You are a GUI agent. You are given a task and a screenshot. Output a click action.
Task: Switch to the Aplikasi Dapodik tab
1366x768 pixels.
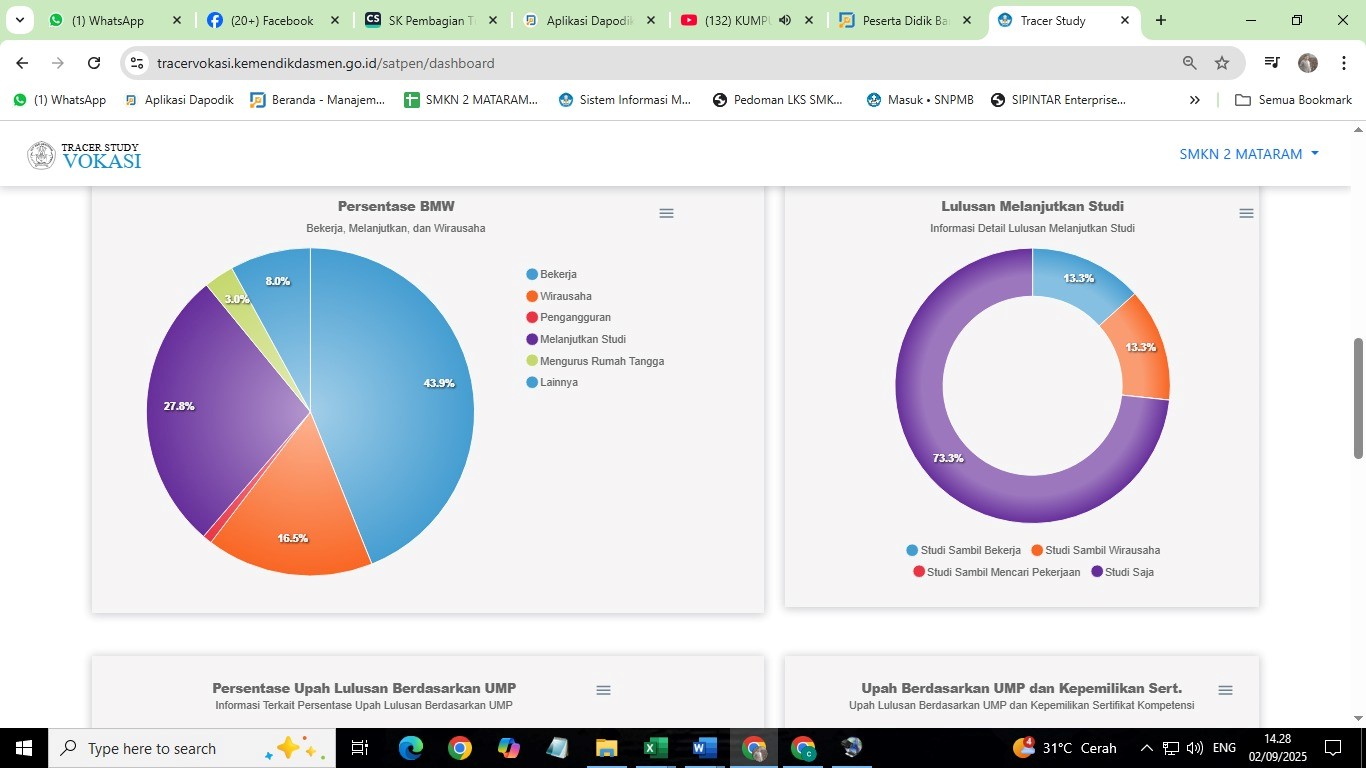(x=588, y=20)
